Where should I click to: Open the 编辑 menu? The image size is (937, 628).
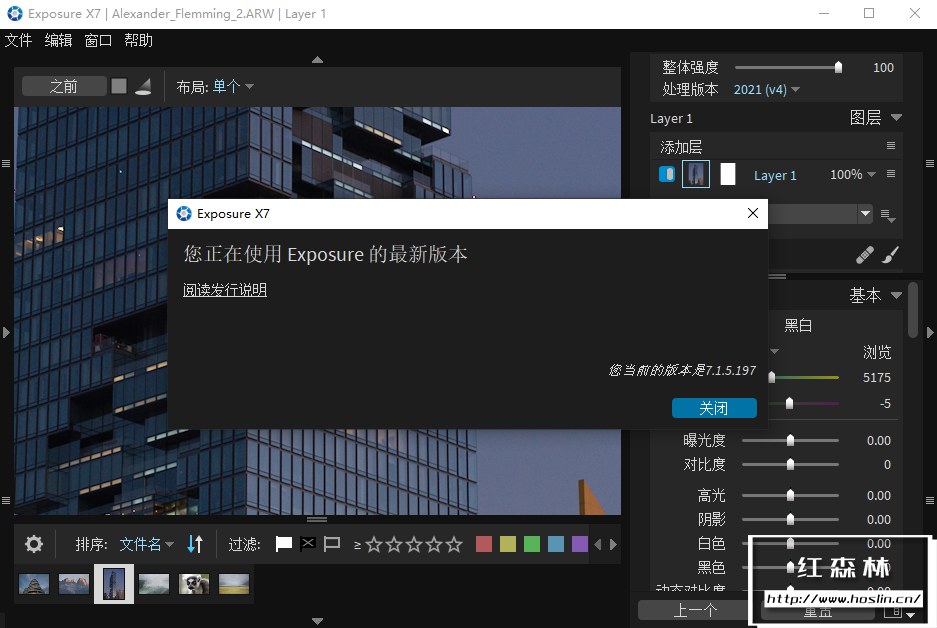pos(58,41)
